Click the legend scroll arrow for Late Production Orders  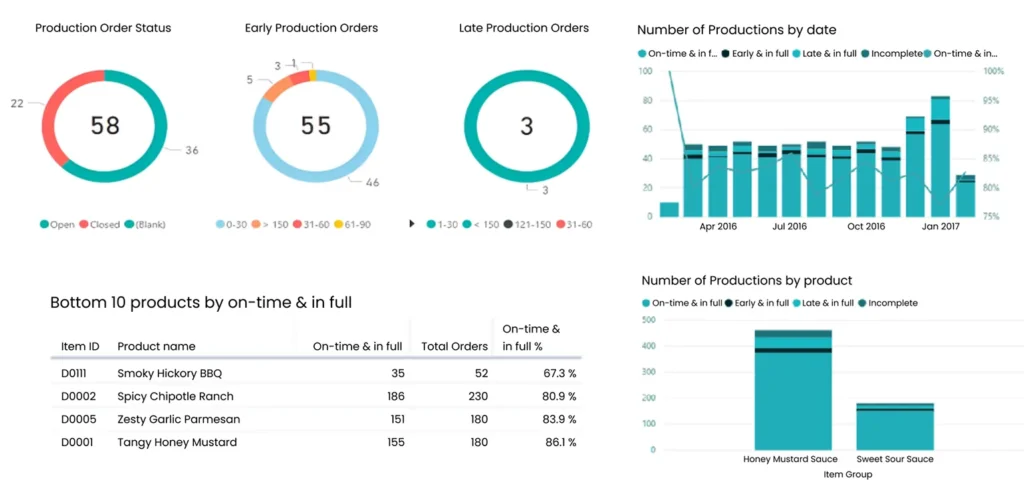(414, 224)
